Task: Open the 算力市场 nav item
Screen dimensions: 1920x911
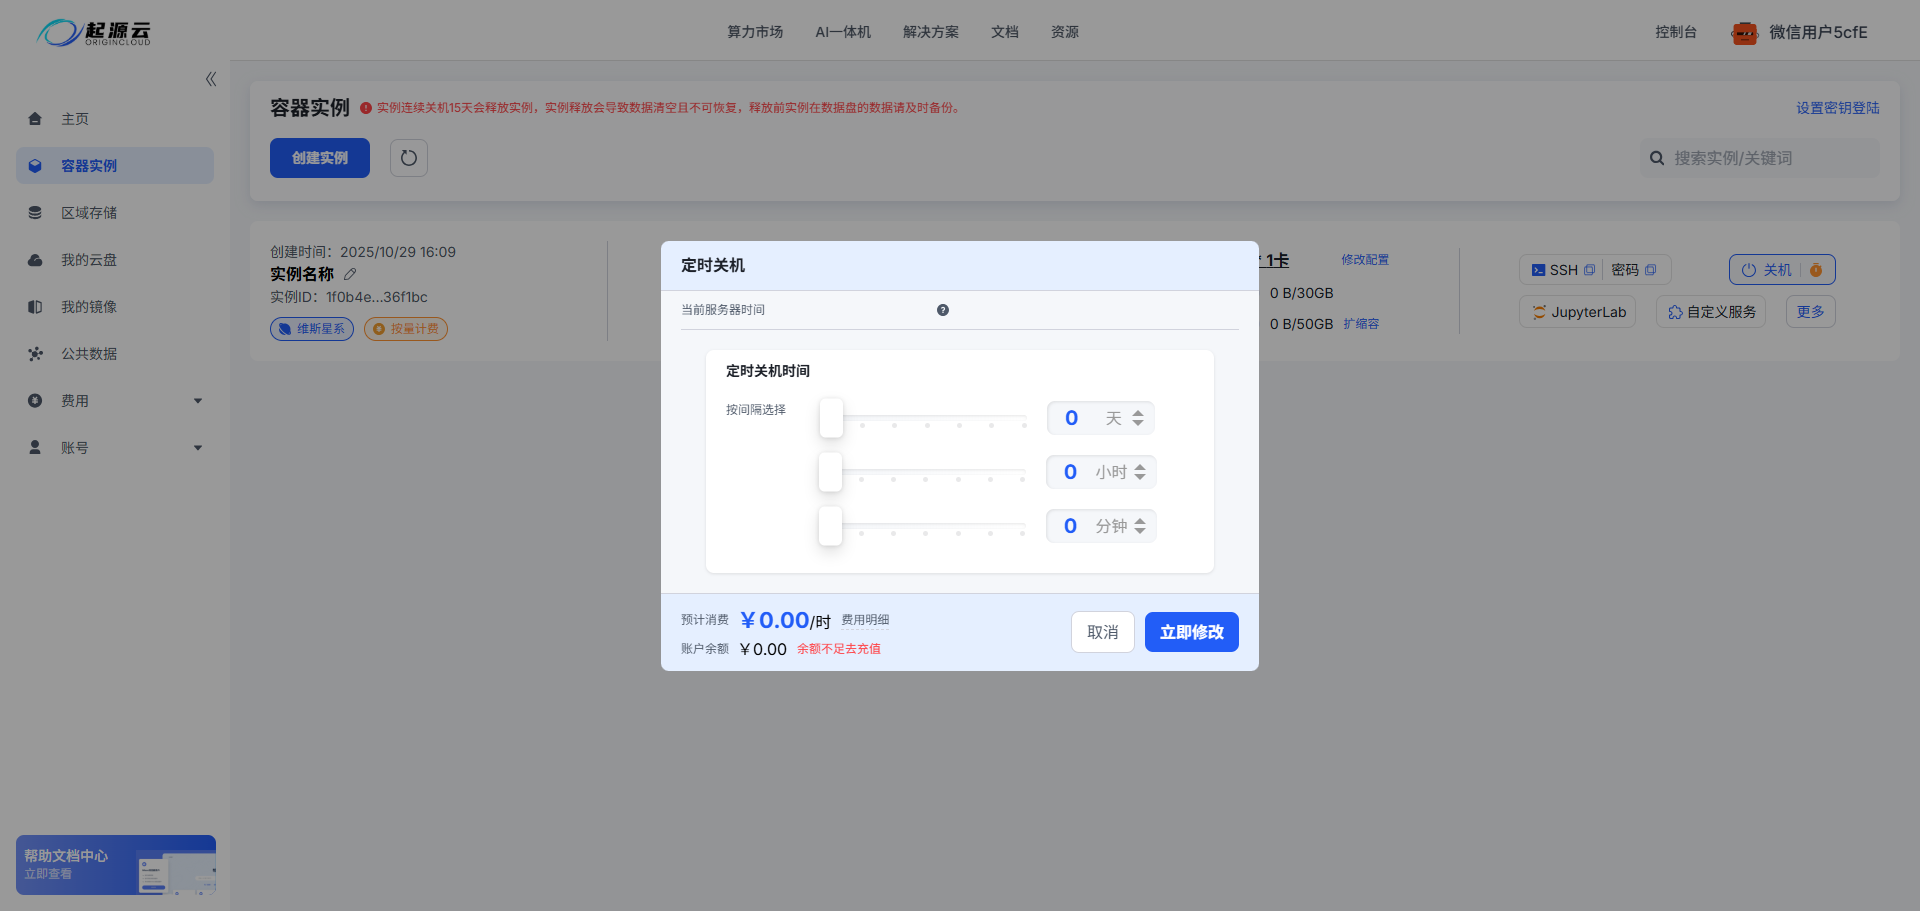Action: click(755, 32)
